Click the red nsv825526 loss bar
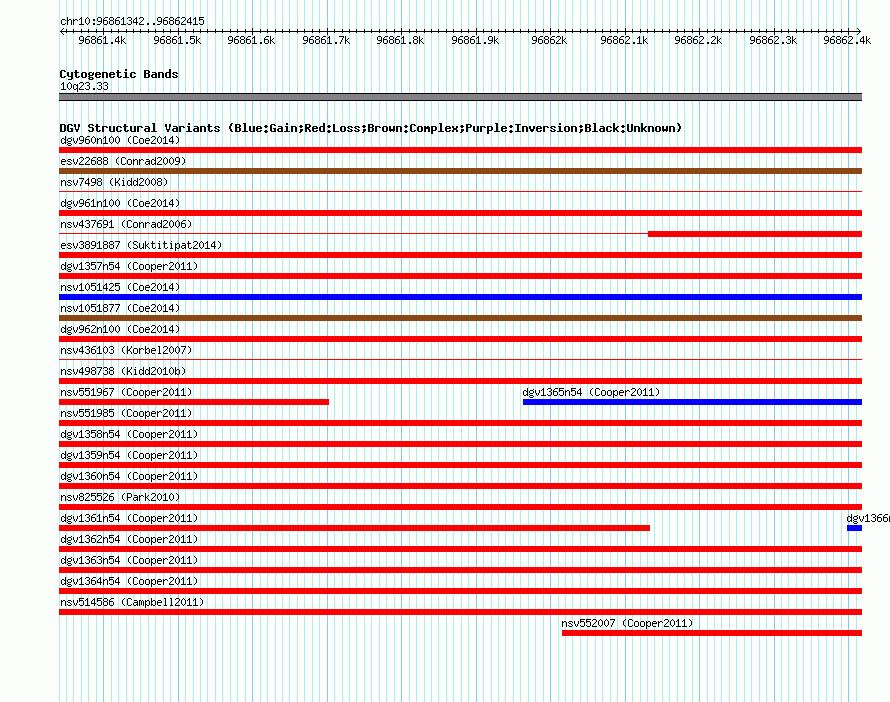This screenshot has height=702, width=890. pos(460,507)
